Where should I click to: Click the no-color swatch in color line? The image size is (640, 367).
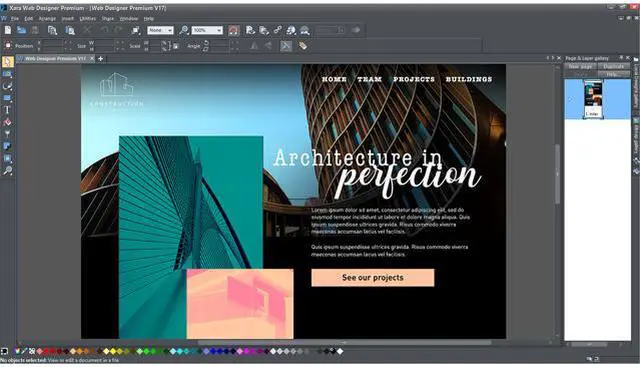[x=32, y=351]
